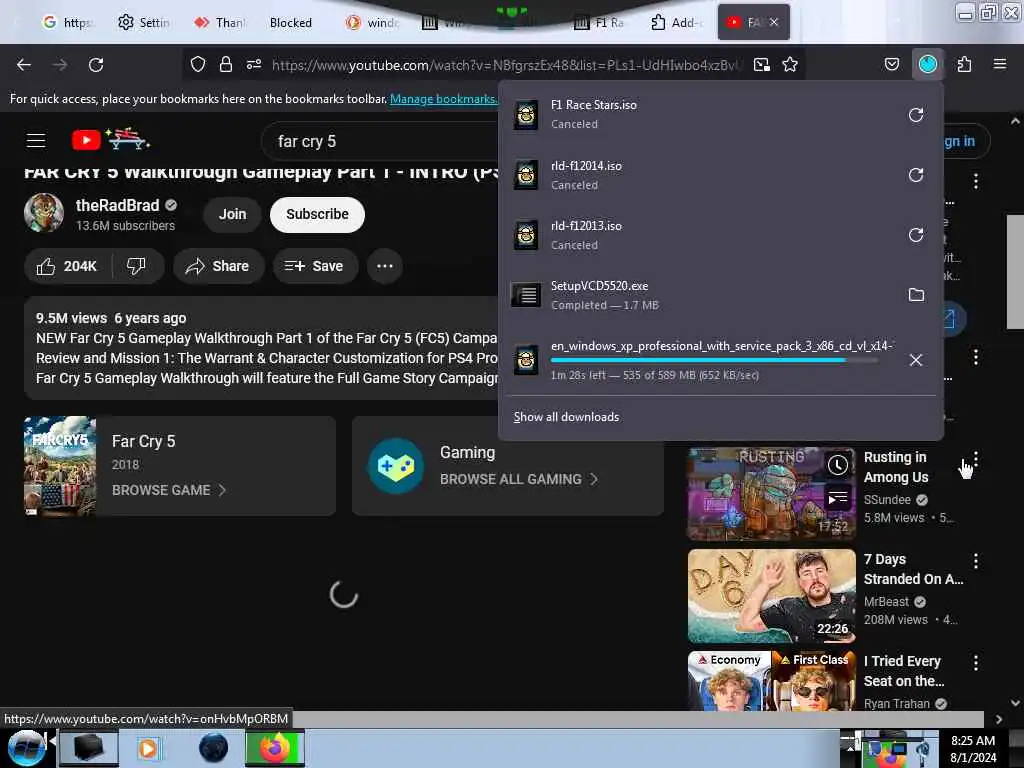Click the Join button
Image resolution: width=1024 pixels, height=768 pixels.
pyautogui.click(x=232, y=214)
